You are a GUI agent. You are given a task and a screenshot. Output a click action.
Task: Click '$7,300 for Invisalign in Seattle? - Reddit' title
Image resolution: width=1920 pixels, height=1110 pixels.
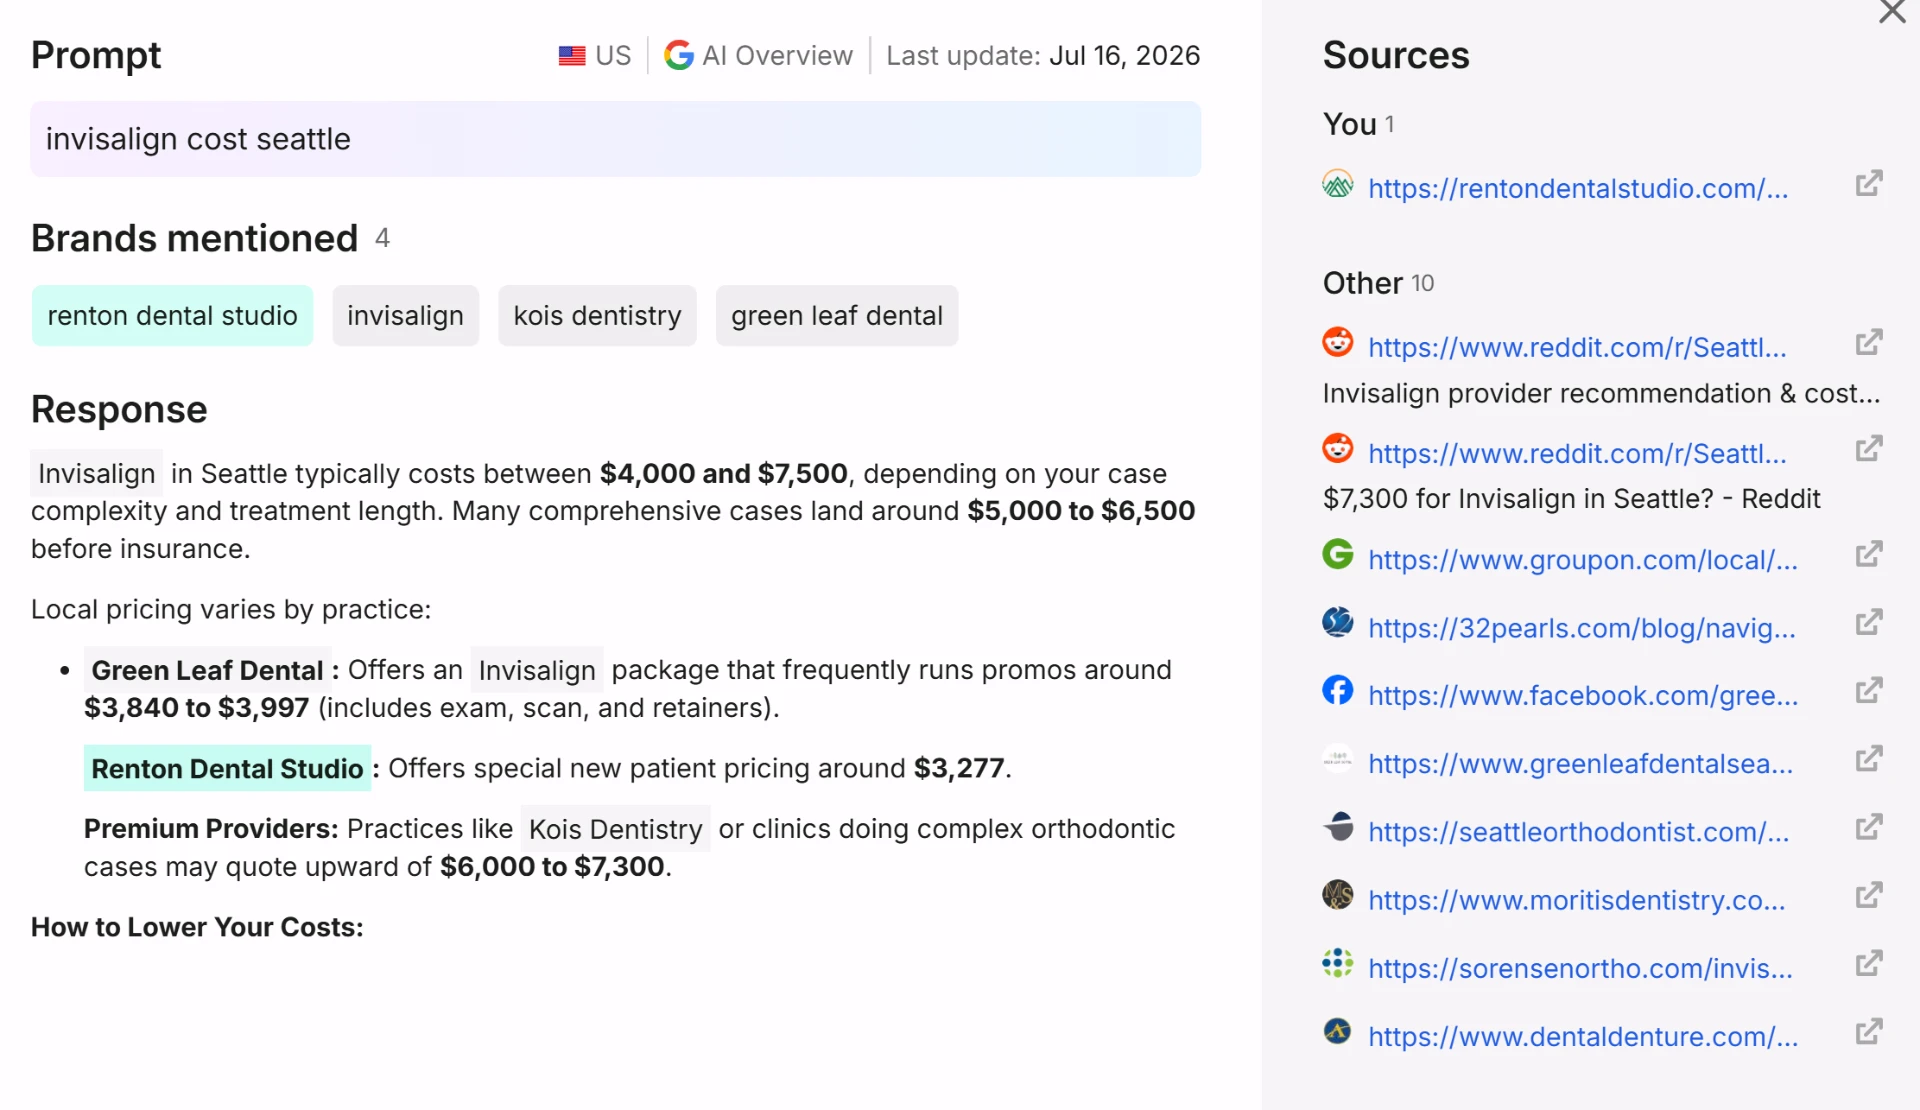point(1571,498)
